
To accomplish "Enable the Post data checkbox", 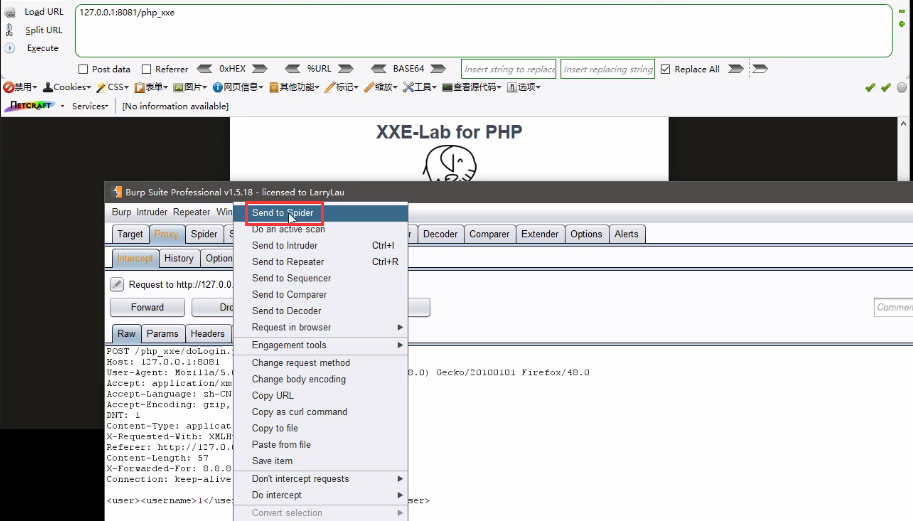I will pos(83,69).
